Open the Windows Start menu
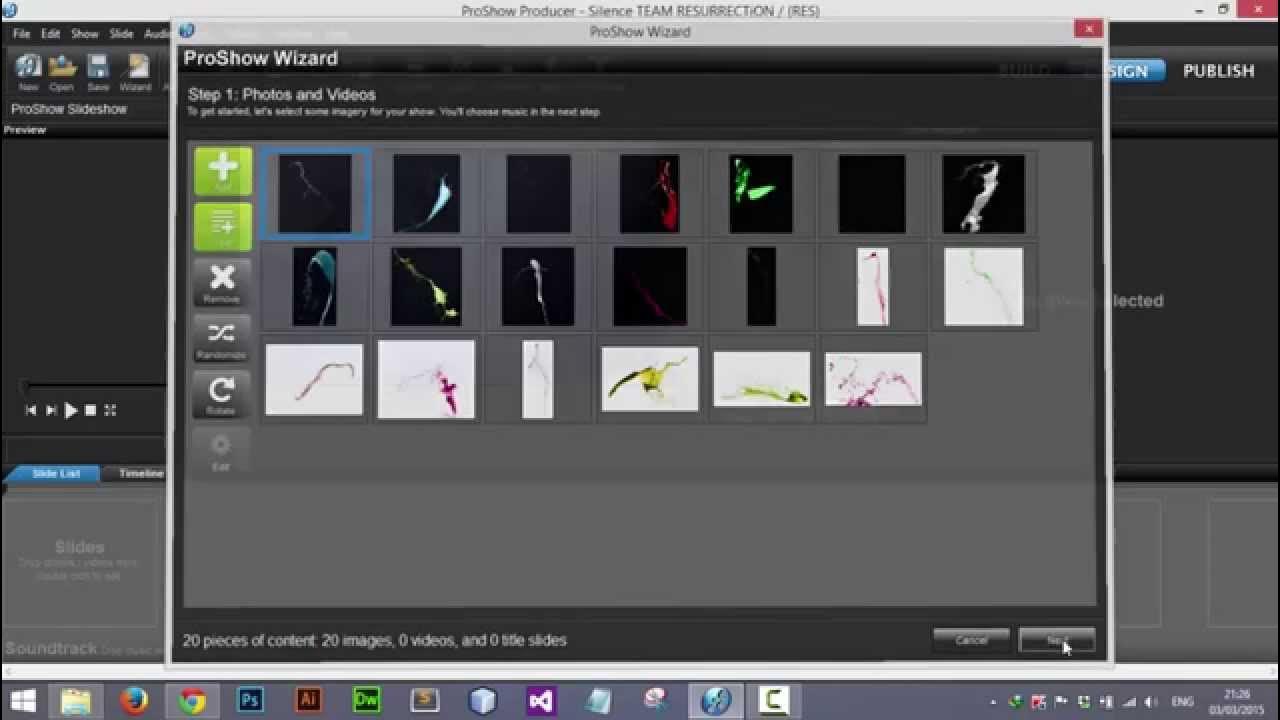The width and height of the screenshot is (1280, 720). [x=22, y=701]
